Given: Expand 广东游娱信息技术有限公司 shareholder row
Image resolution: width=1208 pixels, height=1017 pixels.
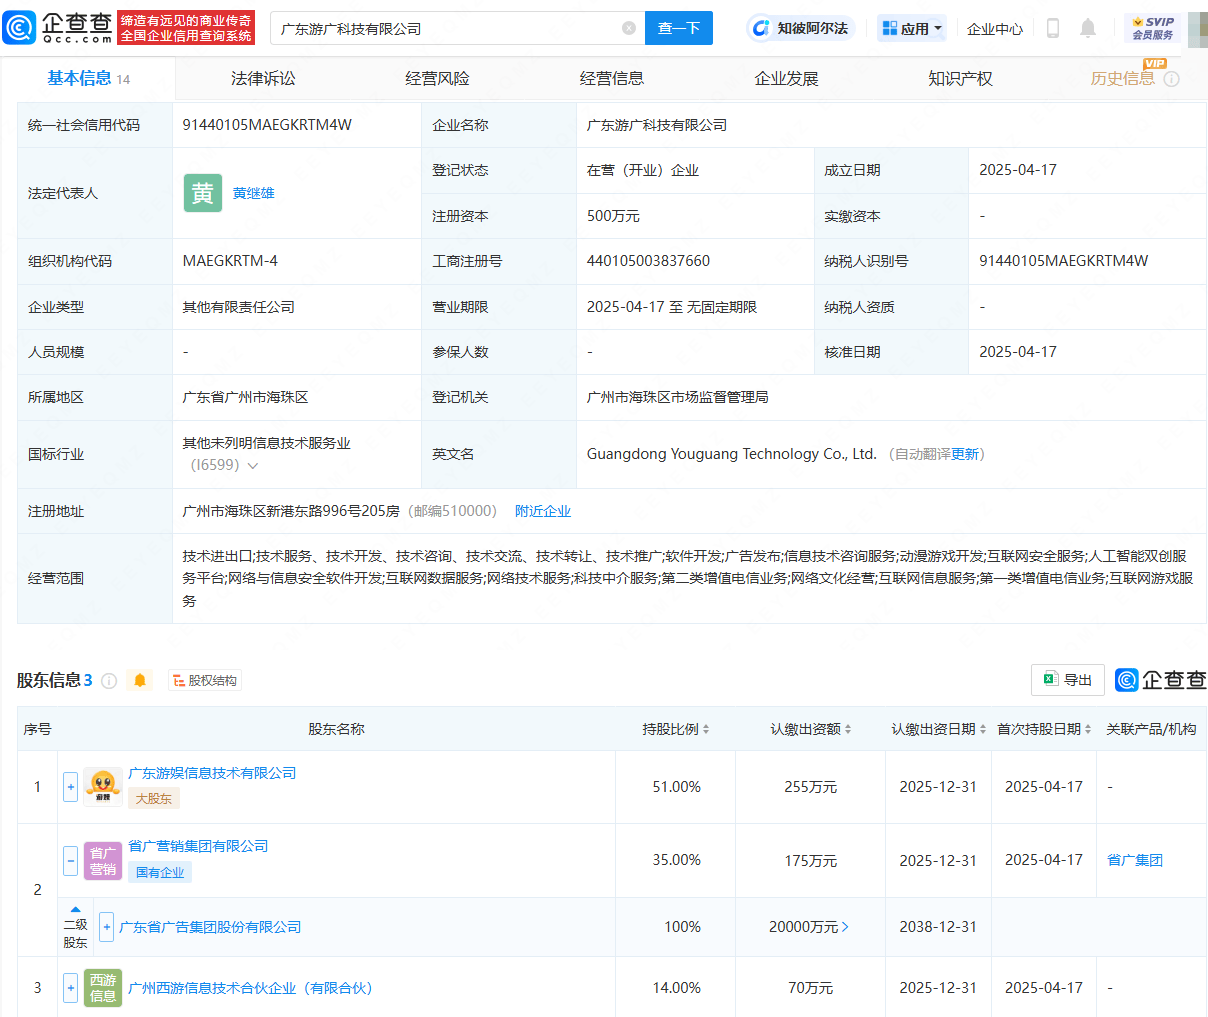Looking at the screenshot, I should tap(70, 787).
